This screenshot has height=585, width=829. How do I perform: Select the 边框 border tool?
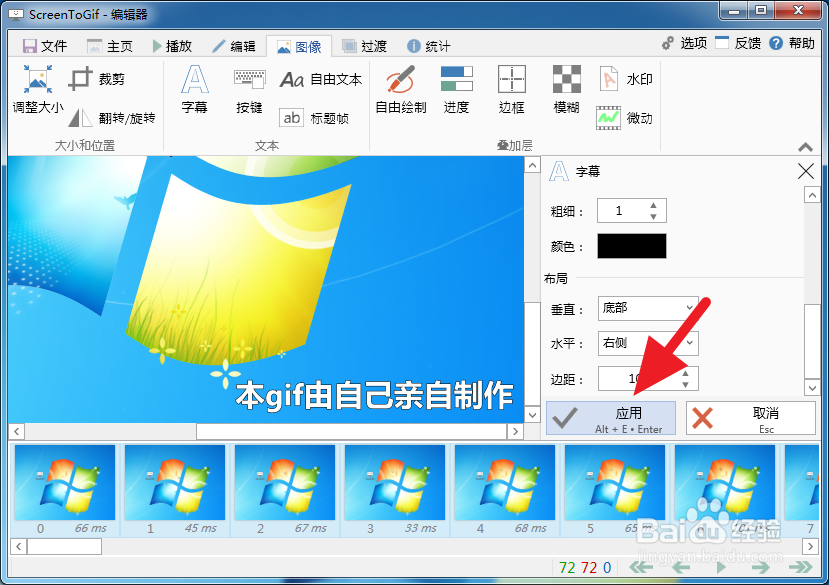(512, 88)
